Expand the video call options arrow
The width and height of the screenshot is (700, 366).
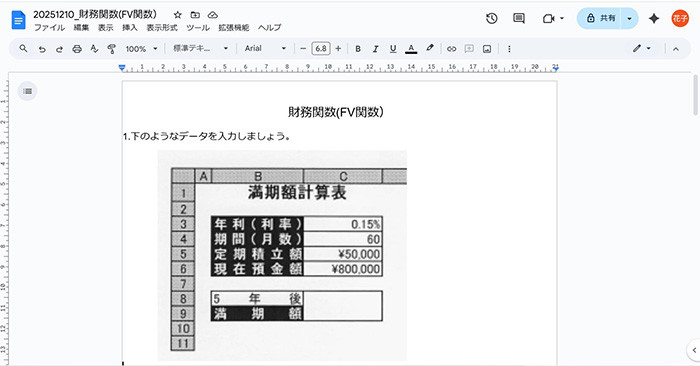tap(562, 18)
